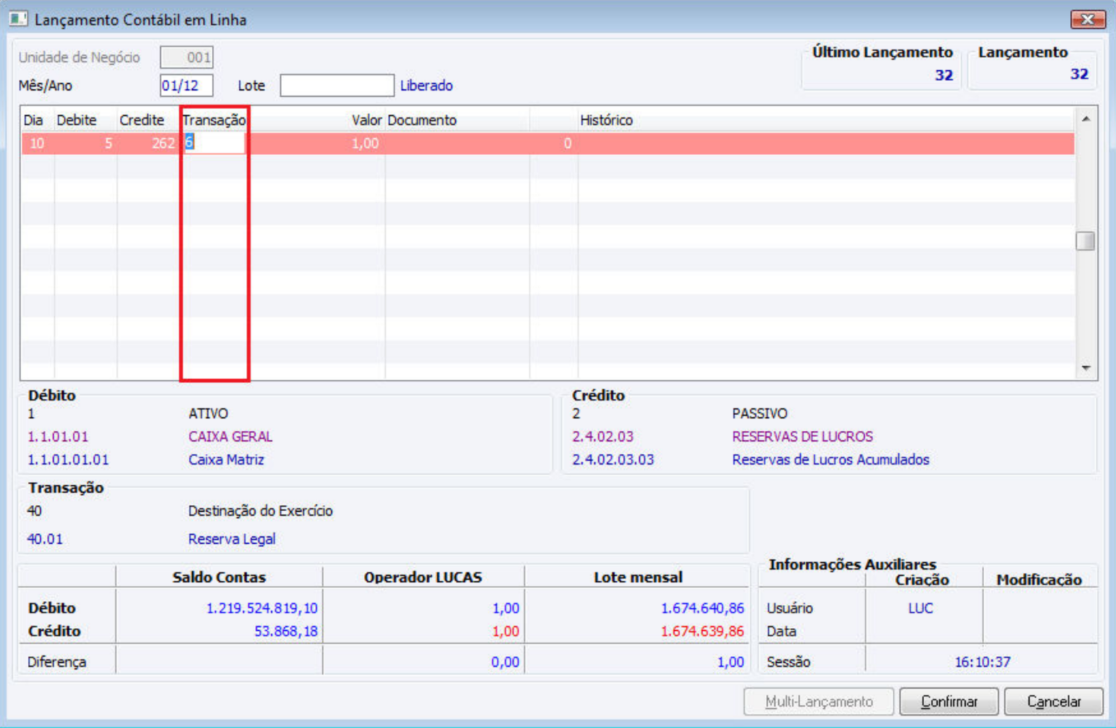The width and height of the screenshot is (1116, 728).
Task: Select the Debite column header
Action: [77, 120]
